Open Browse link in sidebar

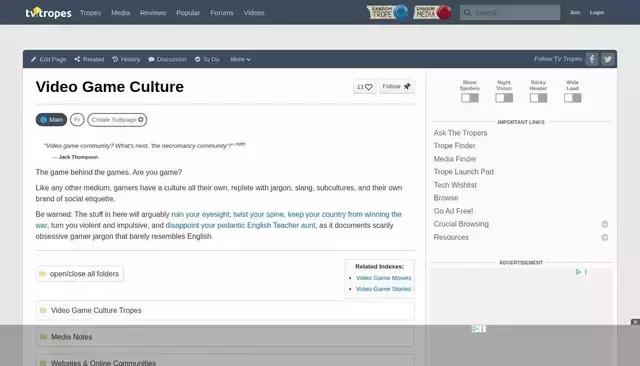[x=446, y=198]
